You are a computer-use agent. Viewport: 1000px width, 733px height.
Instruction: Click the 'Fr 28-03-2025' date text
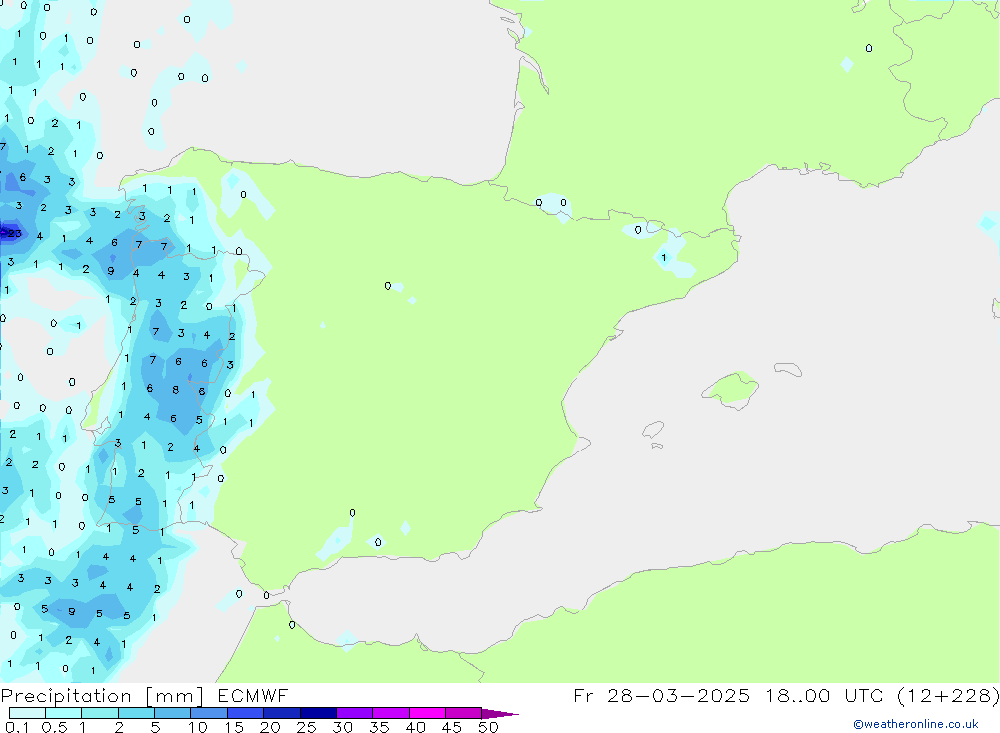[661, 695]
